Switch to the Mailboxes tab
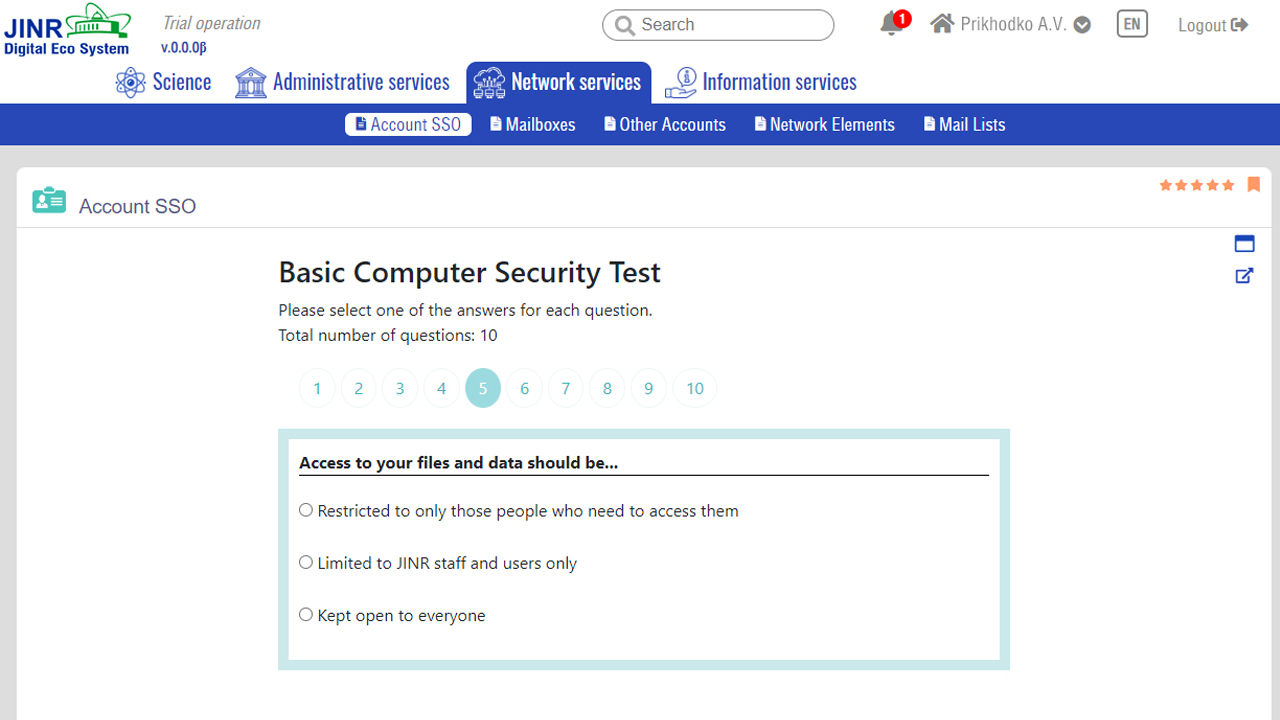The width and height of the screenshot is (1280, 720). click(533, 124)
